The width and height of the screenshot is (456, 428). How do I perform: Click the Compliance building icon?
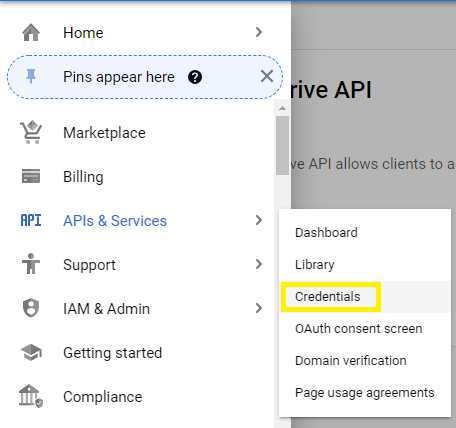click(x=31, y=396)
